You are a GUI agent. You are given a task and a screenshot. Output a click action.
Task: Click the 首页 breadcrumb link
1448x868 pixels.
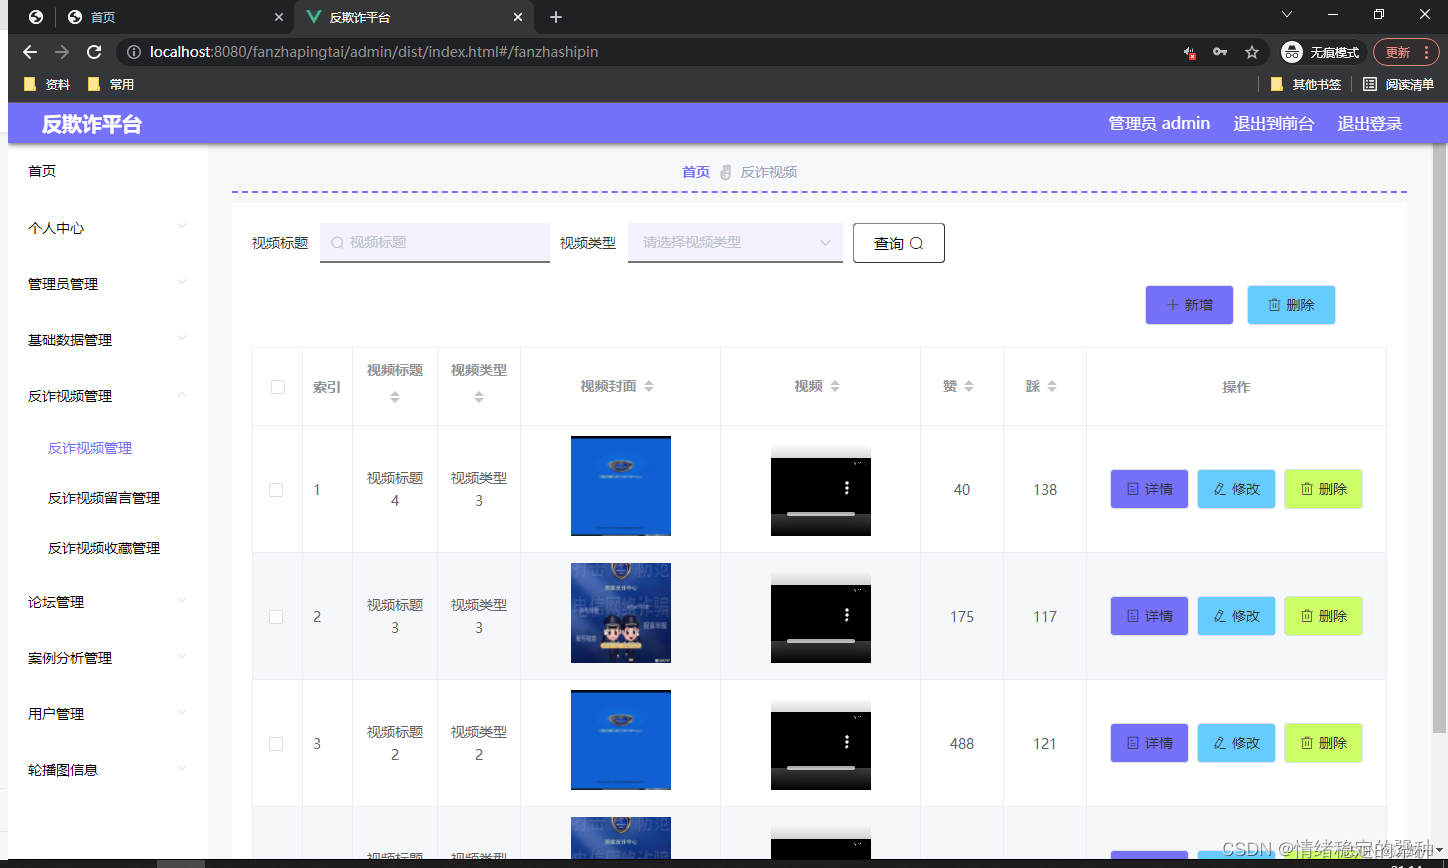tap(696, 172)
